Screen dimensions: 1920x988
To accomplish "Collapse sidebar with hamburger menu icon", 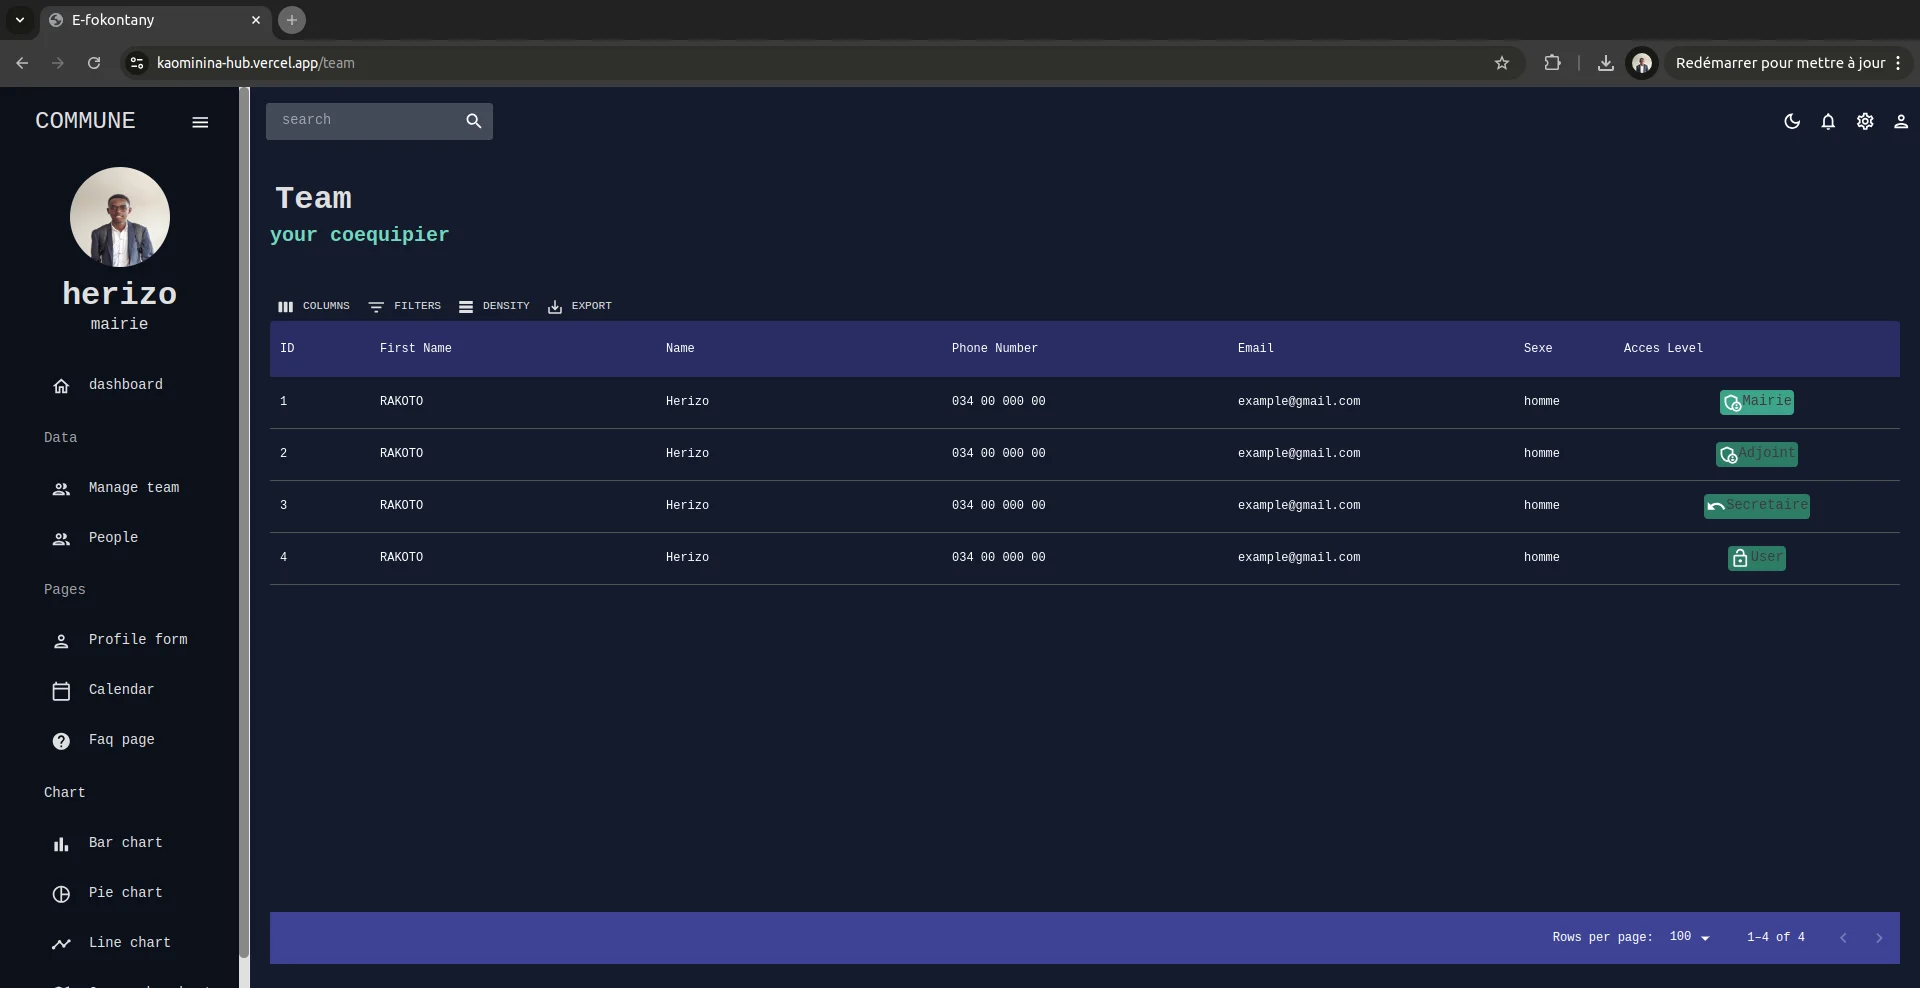I will [x=200, y=122].
